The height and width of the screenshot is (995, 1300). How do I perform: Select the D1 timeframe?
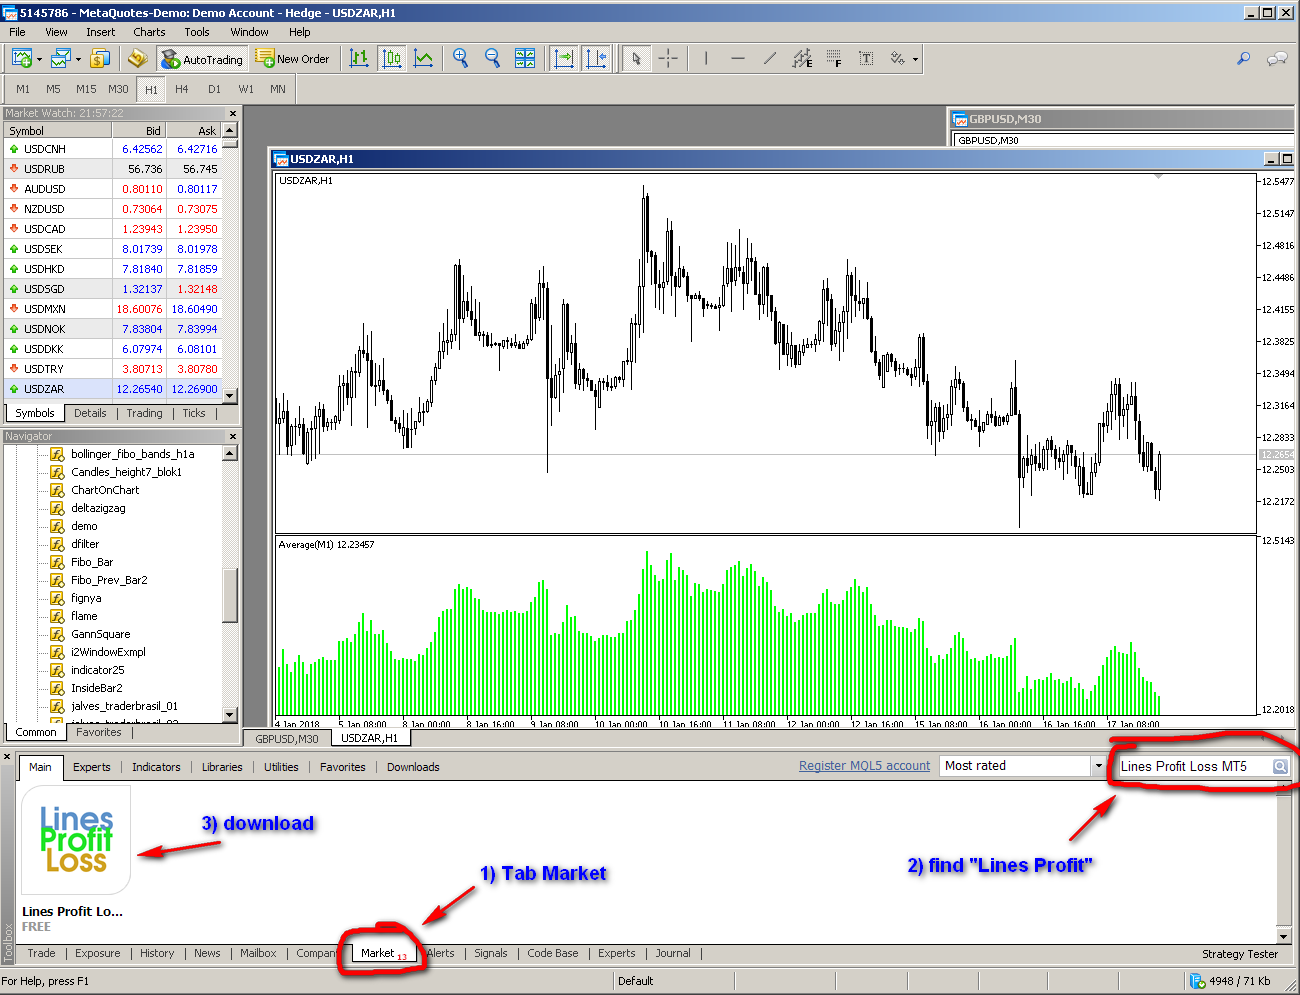[214, 89]
